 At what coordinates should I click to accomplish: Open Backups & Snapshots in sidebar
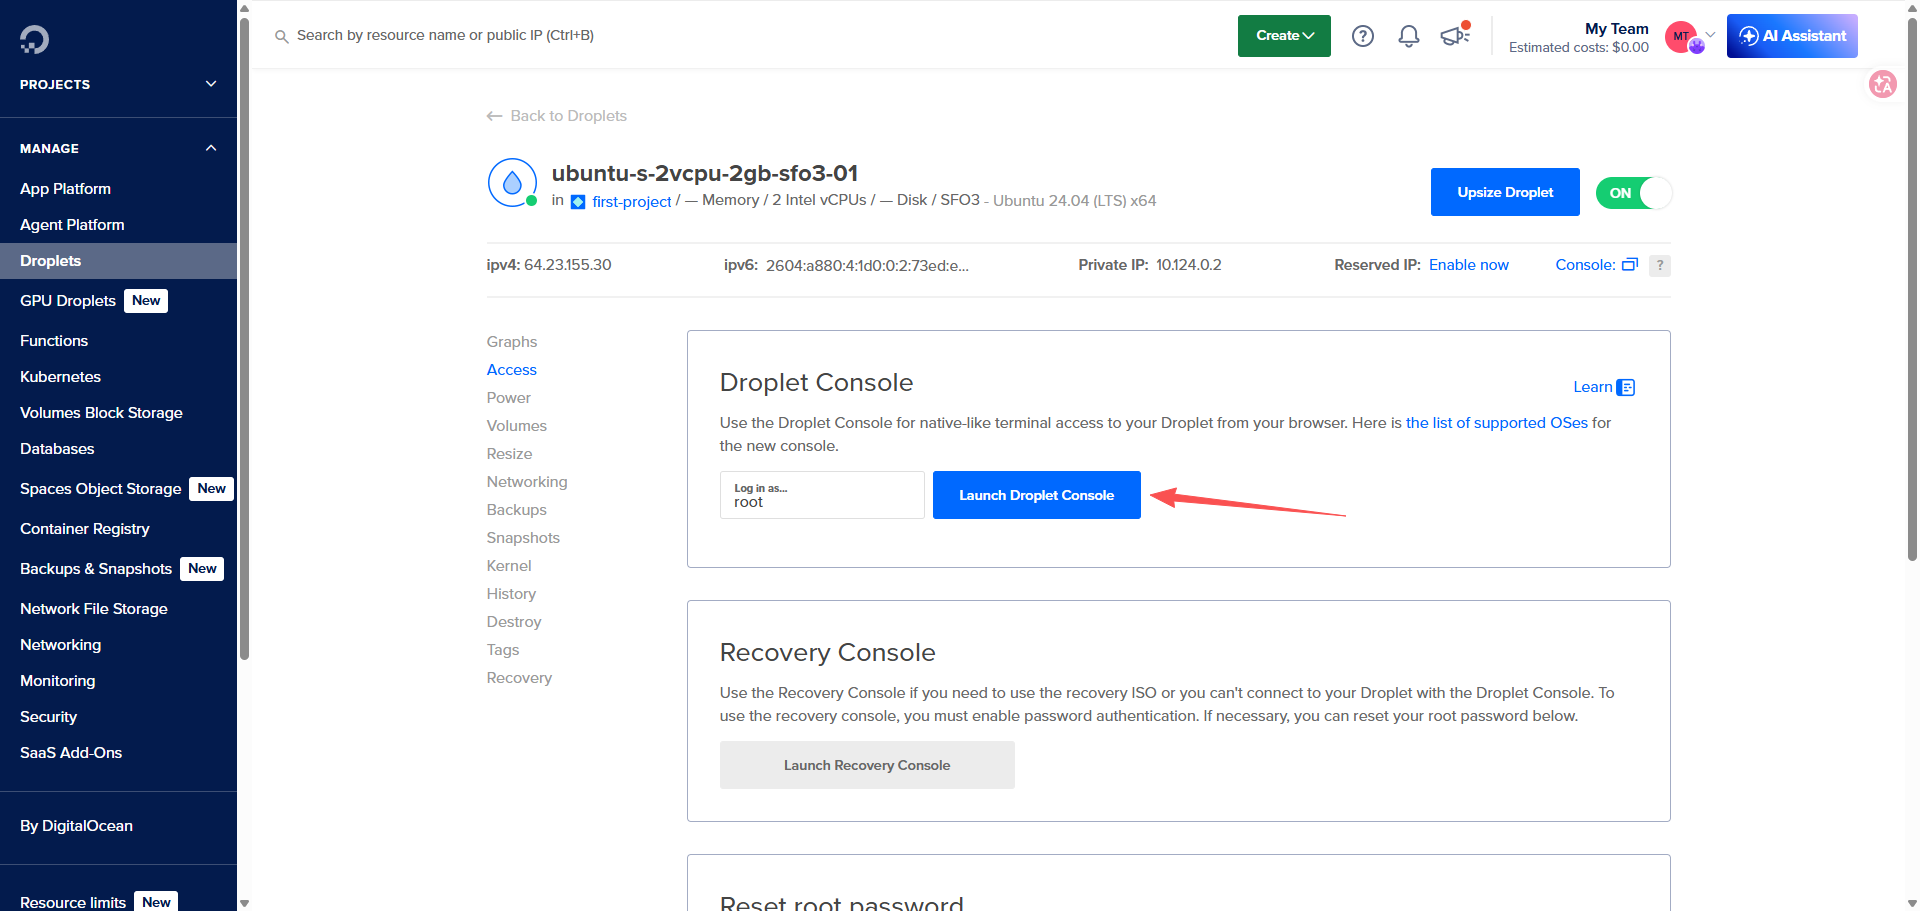(x=96, y=569)
